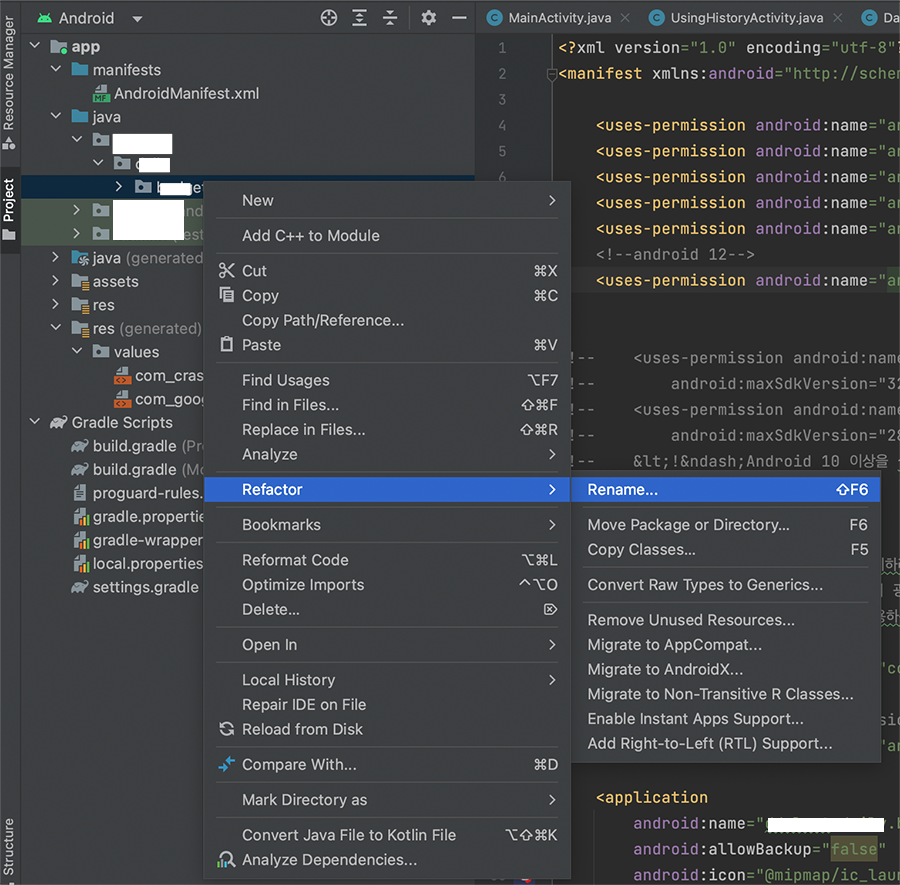Click the Expand All icon in Project panel
900x885 pixels.
point(360,18)
